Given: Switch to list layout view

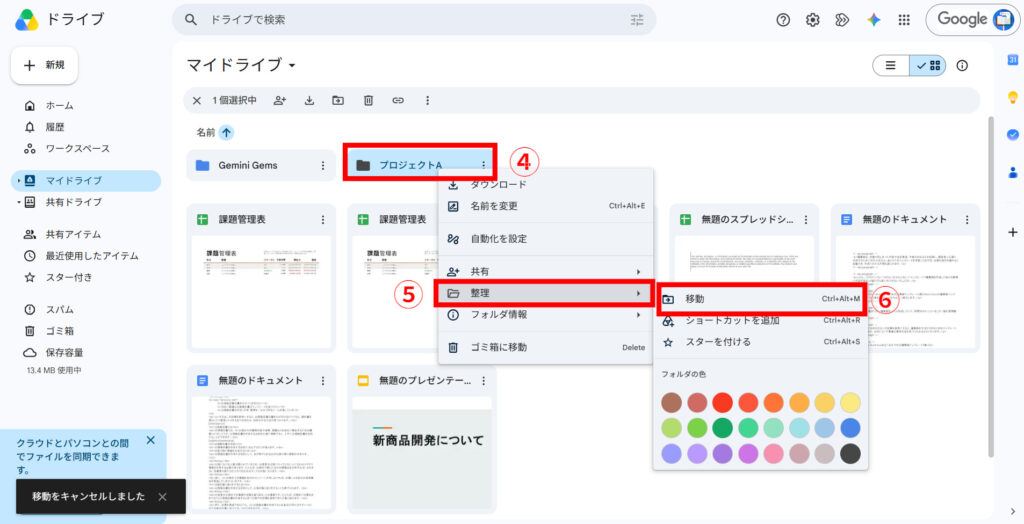Looking at the screenshot, I should point(891,65).
